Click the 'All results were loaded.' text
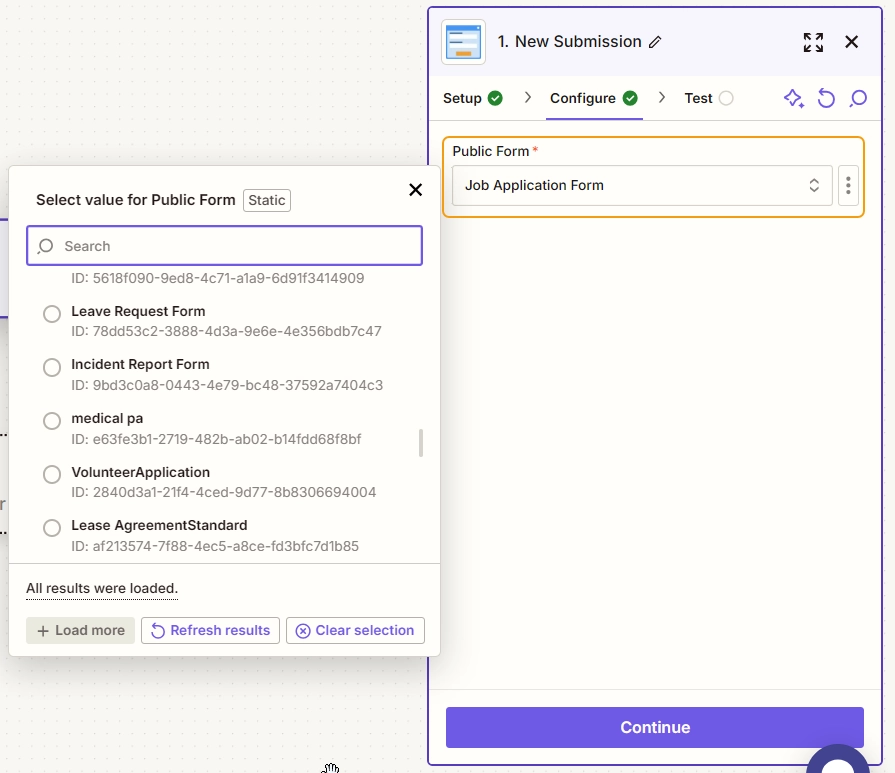The image size is (895, 773). tap(102, 589)
